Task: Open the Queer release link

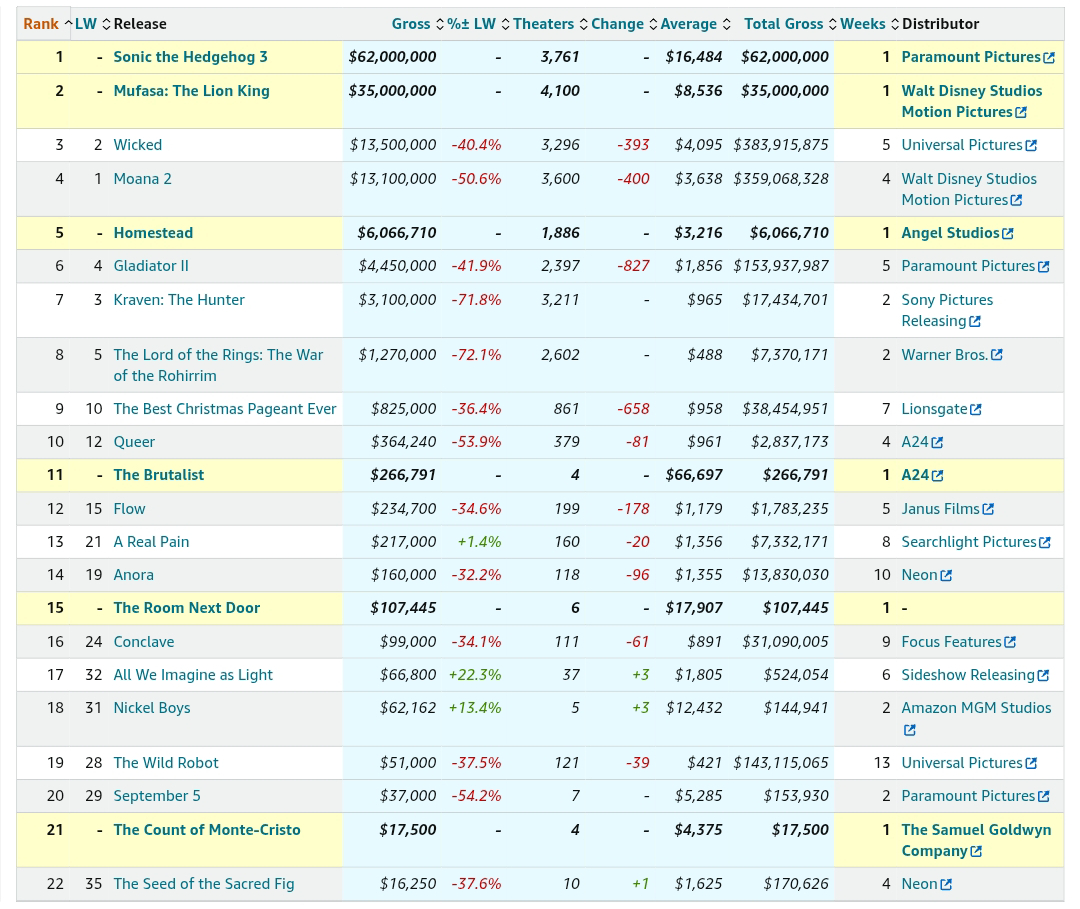Action: 134,442
